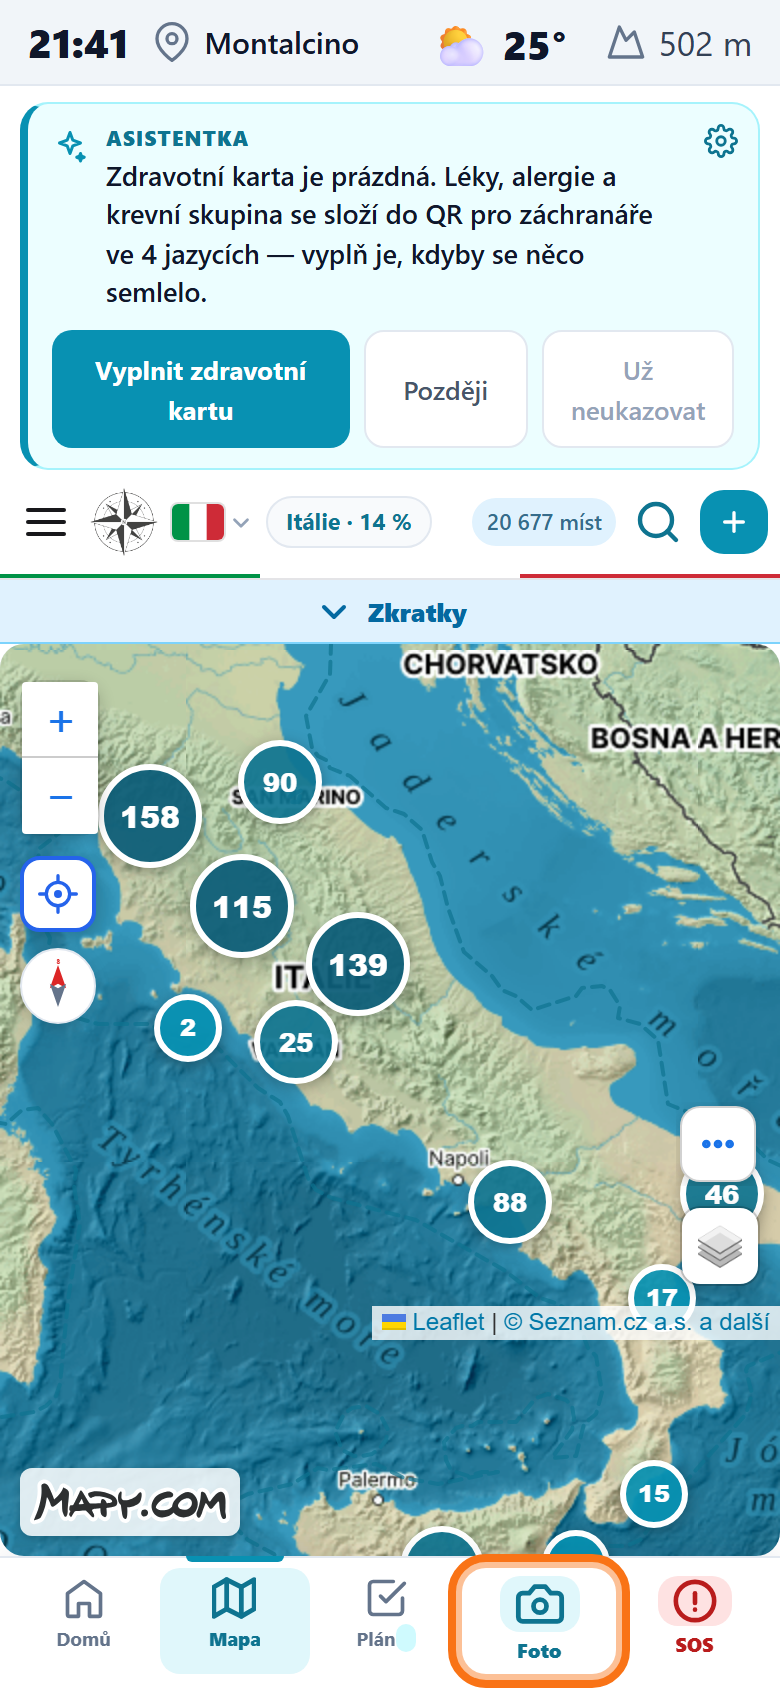The image size is (780, 1688).
Task: Open the hamburger menu
Action: click(45, 522)
